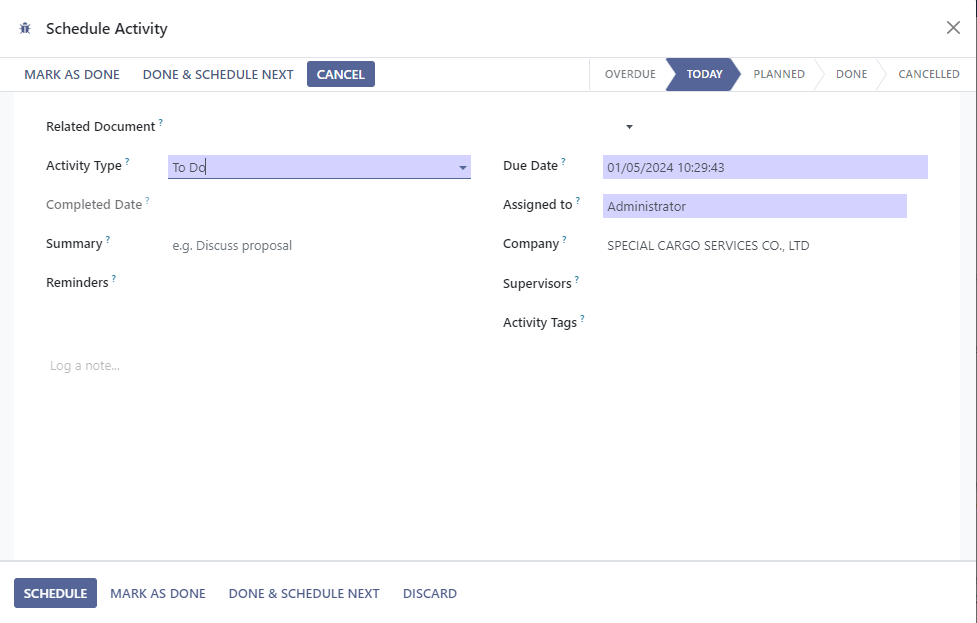
Task: Click the Due Date field
Action: [763, 166]
